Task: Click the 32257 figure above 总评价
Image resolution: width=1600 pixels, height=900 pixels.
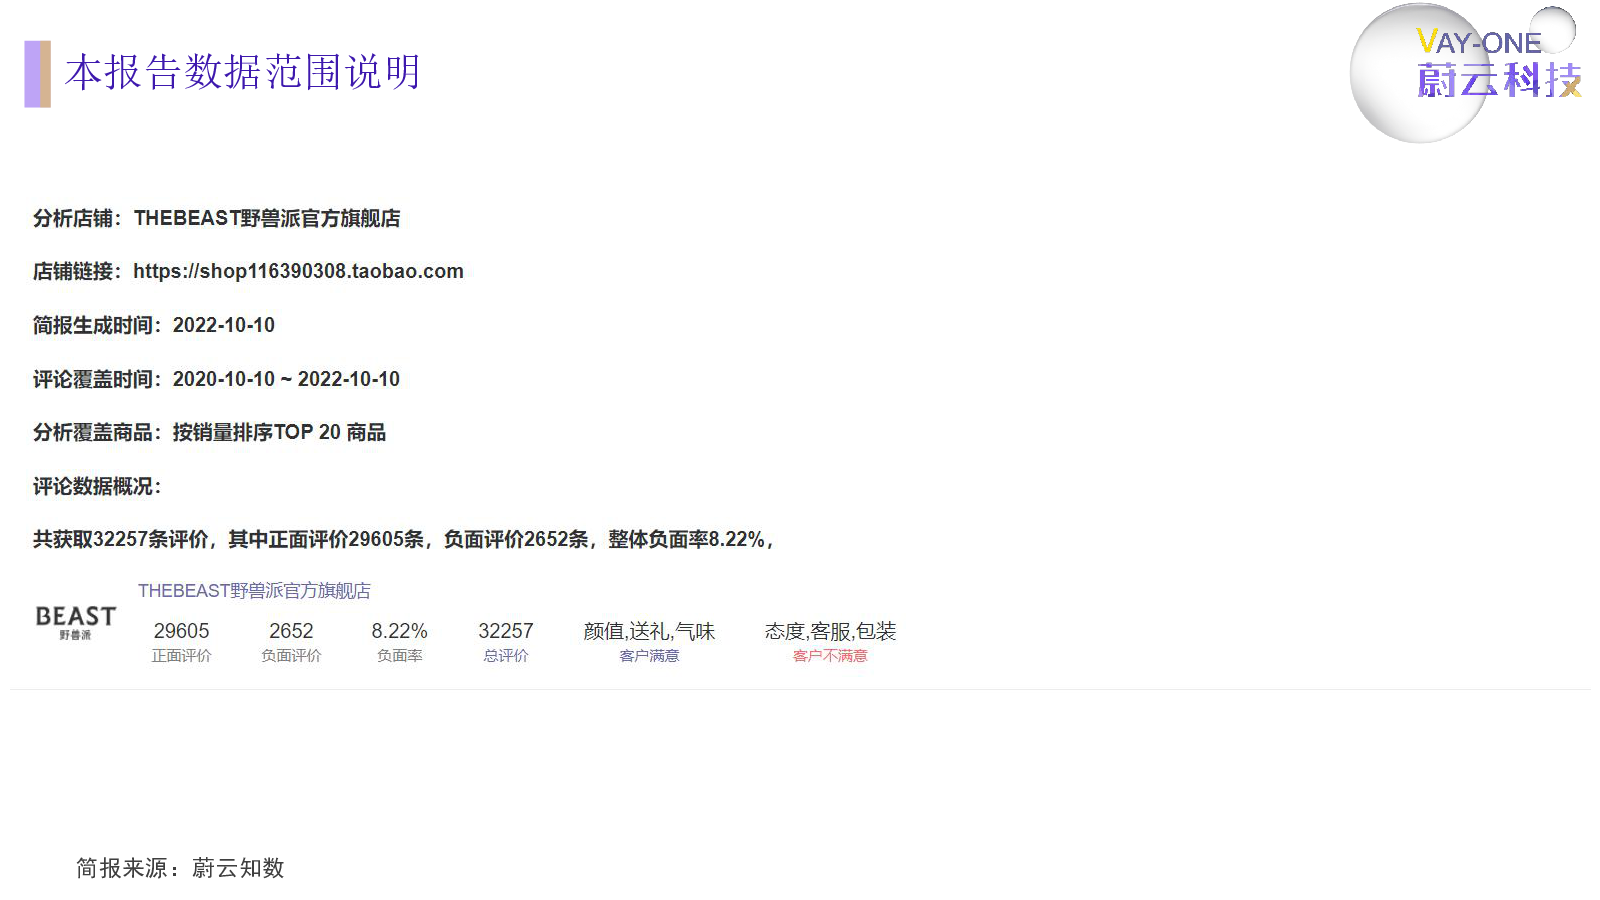Action: (506, 631)
